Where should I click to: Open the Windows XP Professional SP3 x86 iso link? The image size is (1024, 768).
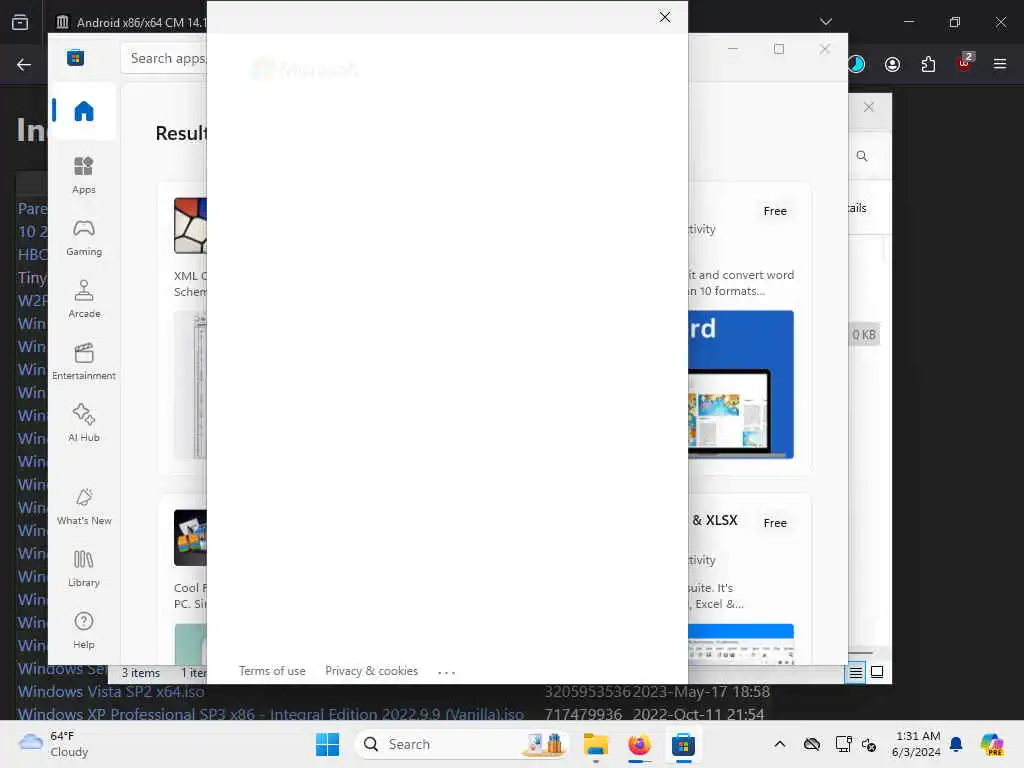tap(270, 714)
